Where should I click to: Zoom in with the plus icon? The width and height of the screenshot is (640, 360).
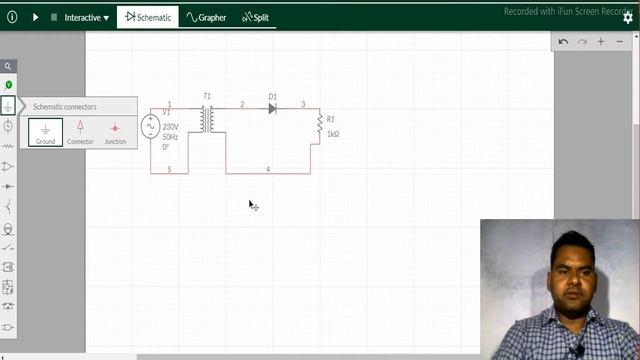tap(601, 42)
